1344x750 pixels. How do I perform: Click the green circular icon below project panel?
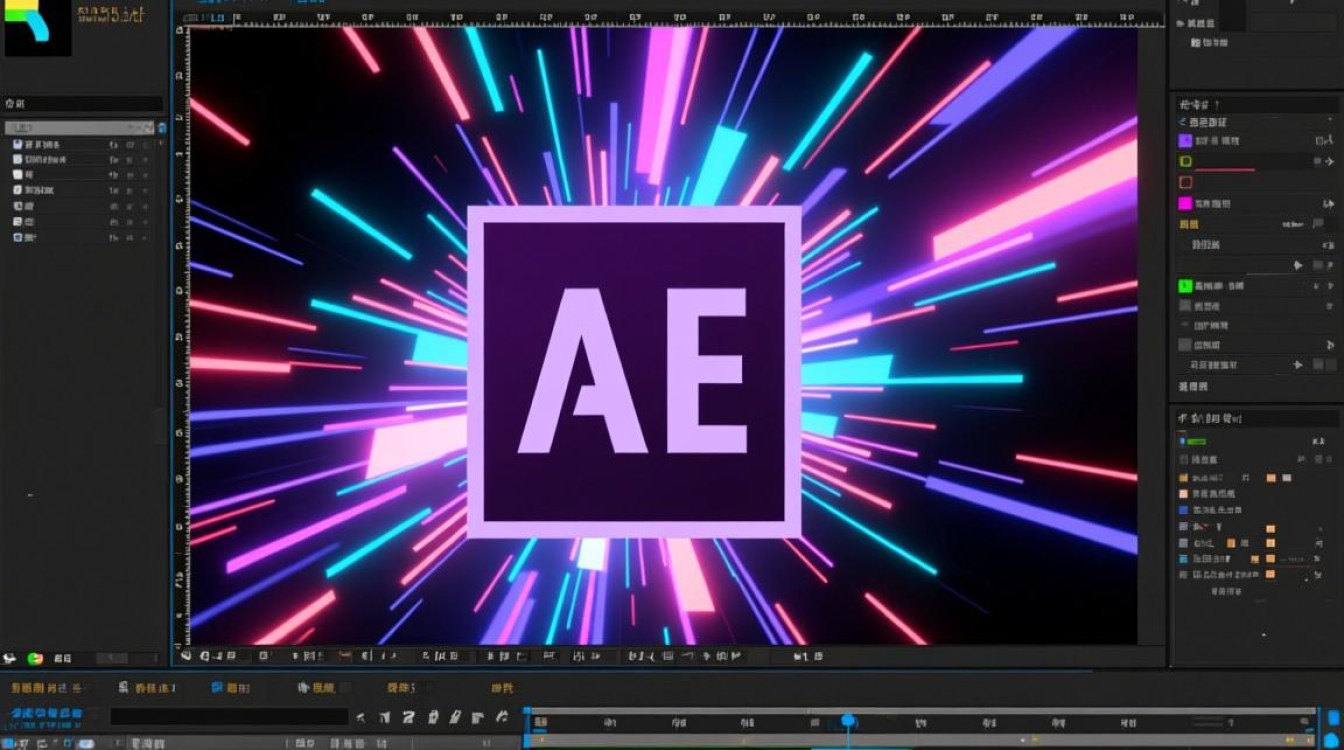click(35, 658)
